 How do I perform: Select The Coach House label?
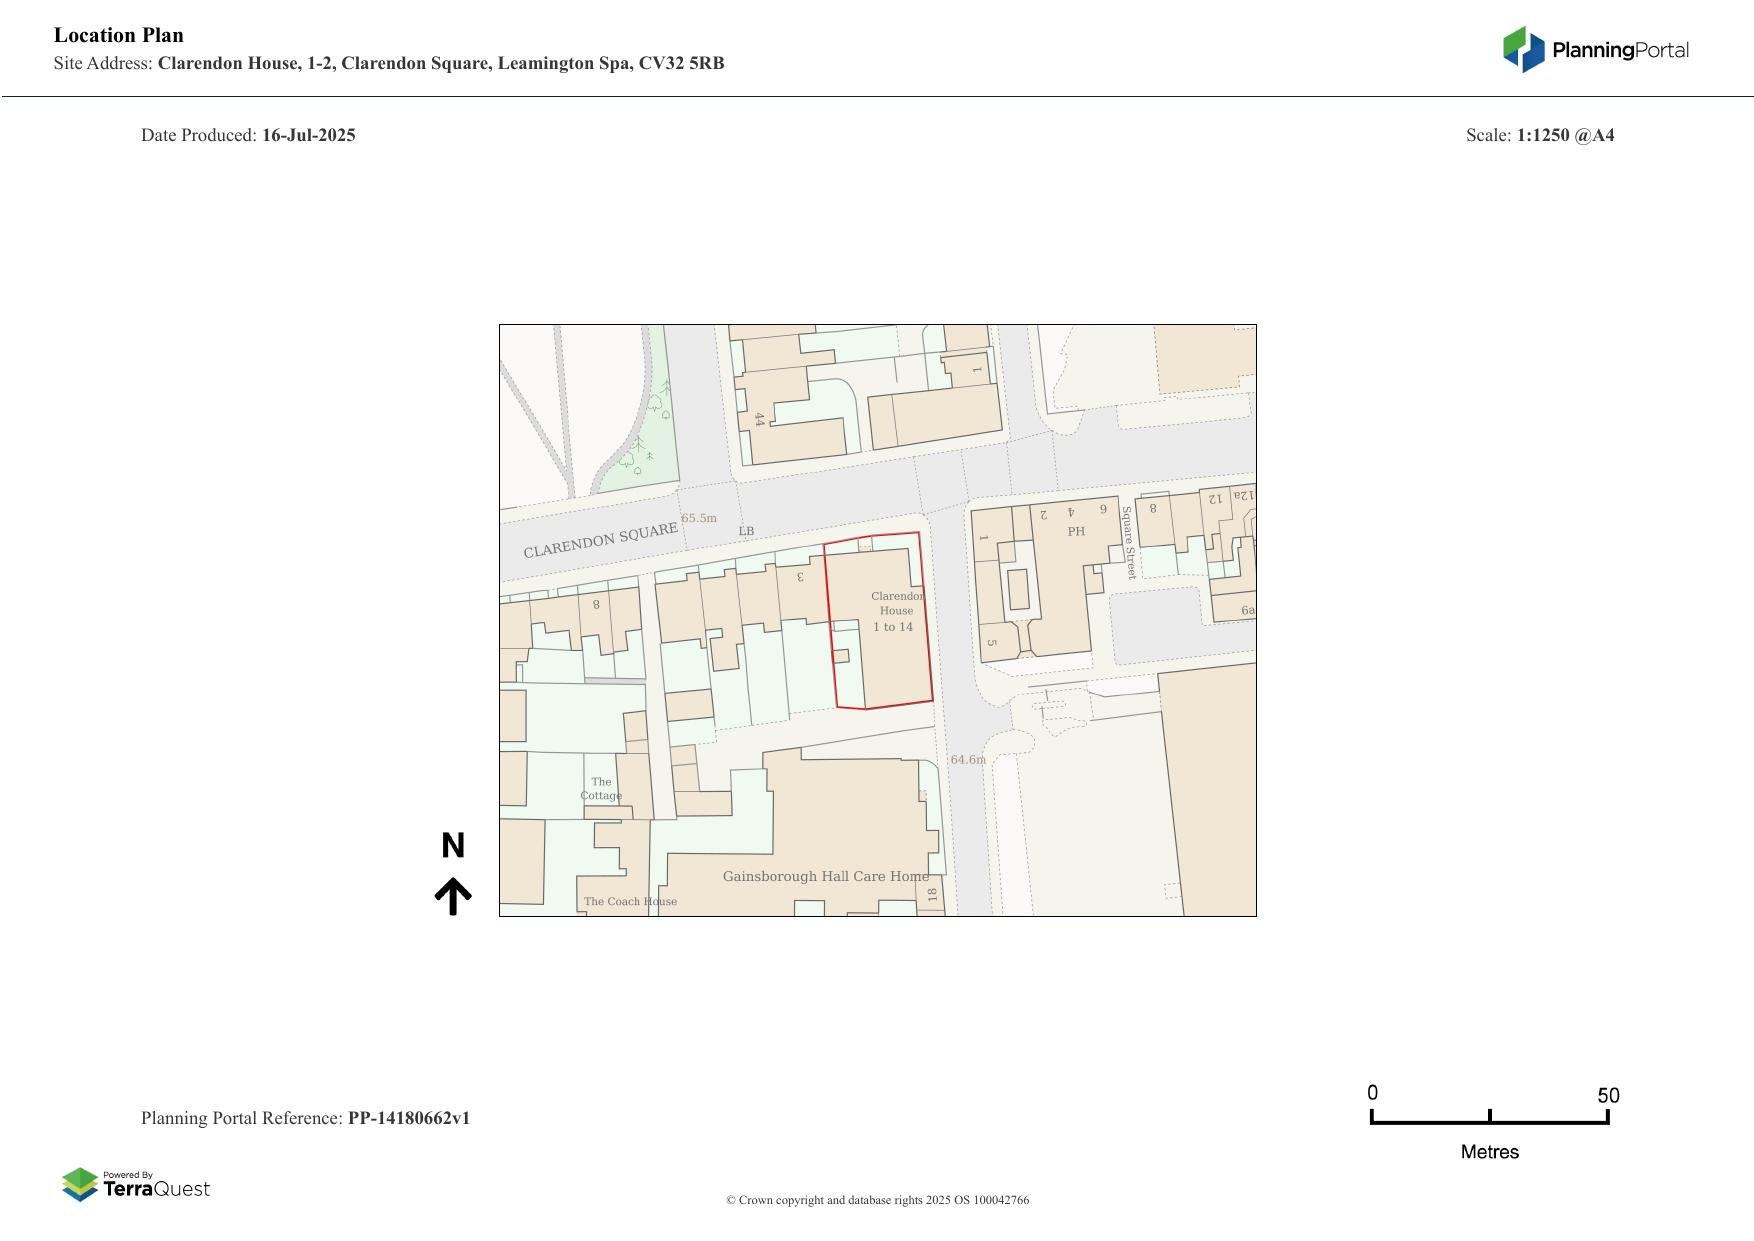[630, 901]
